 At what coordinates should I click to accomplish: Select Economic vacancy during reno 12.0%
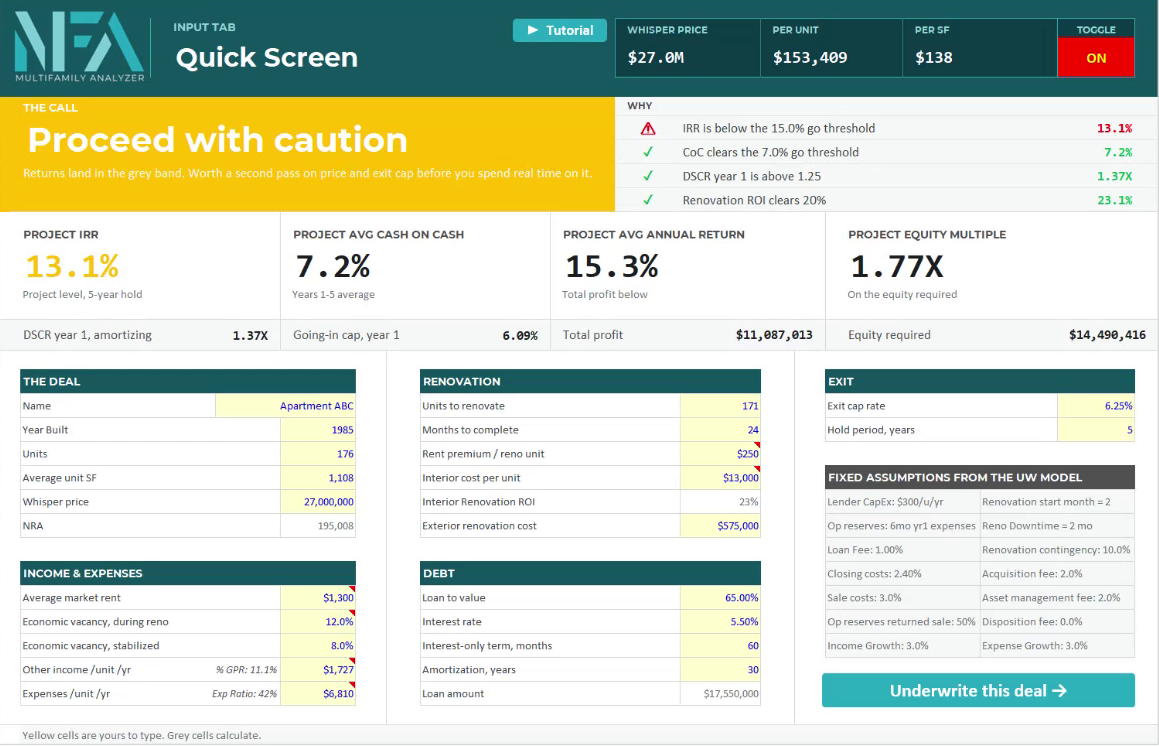(318, 622)
